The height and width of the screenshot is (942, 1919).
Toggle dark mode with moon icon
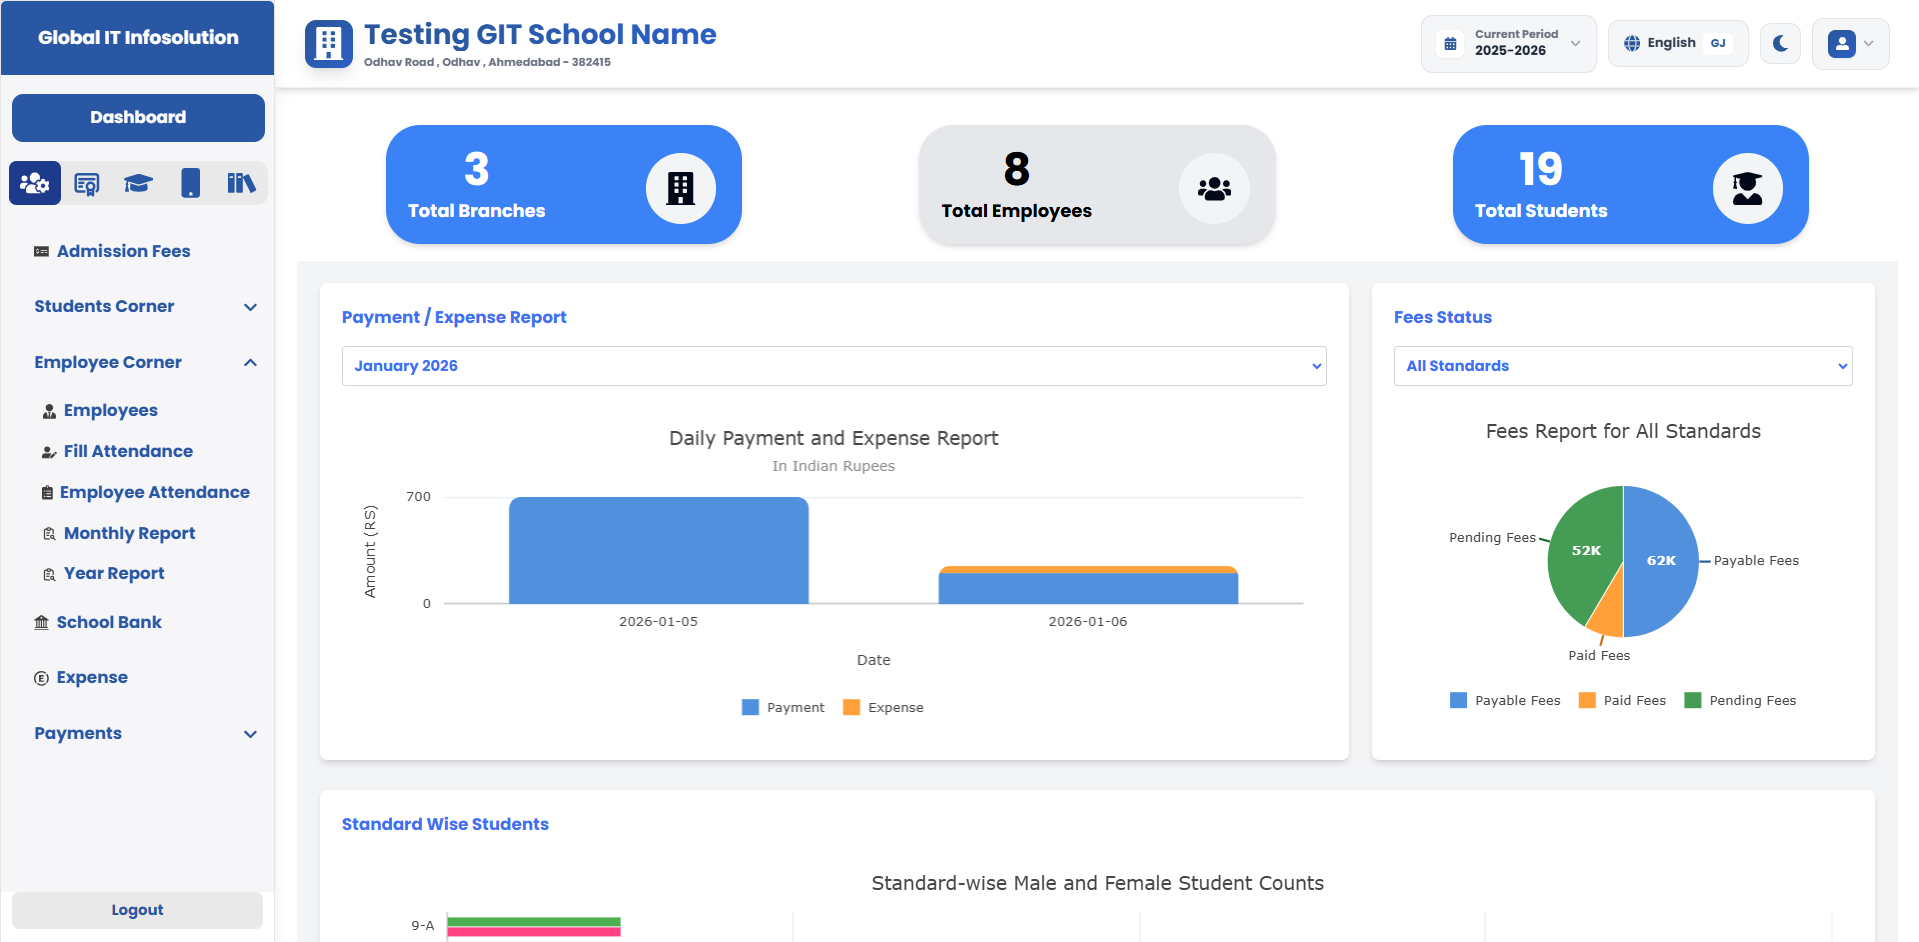[1780, 43]
